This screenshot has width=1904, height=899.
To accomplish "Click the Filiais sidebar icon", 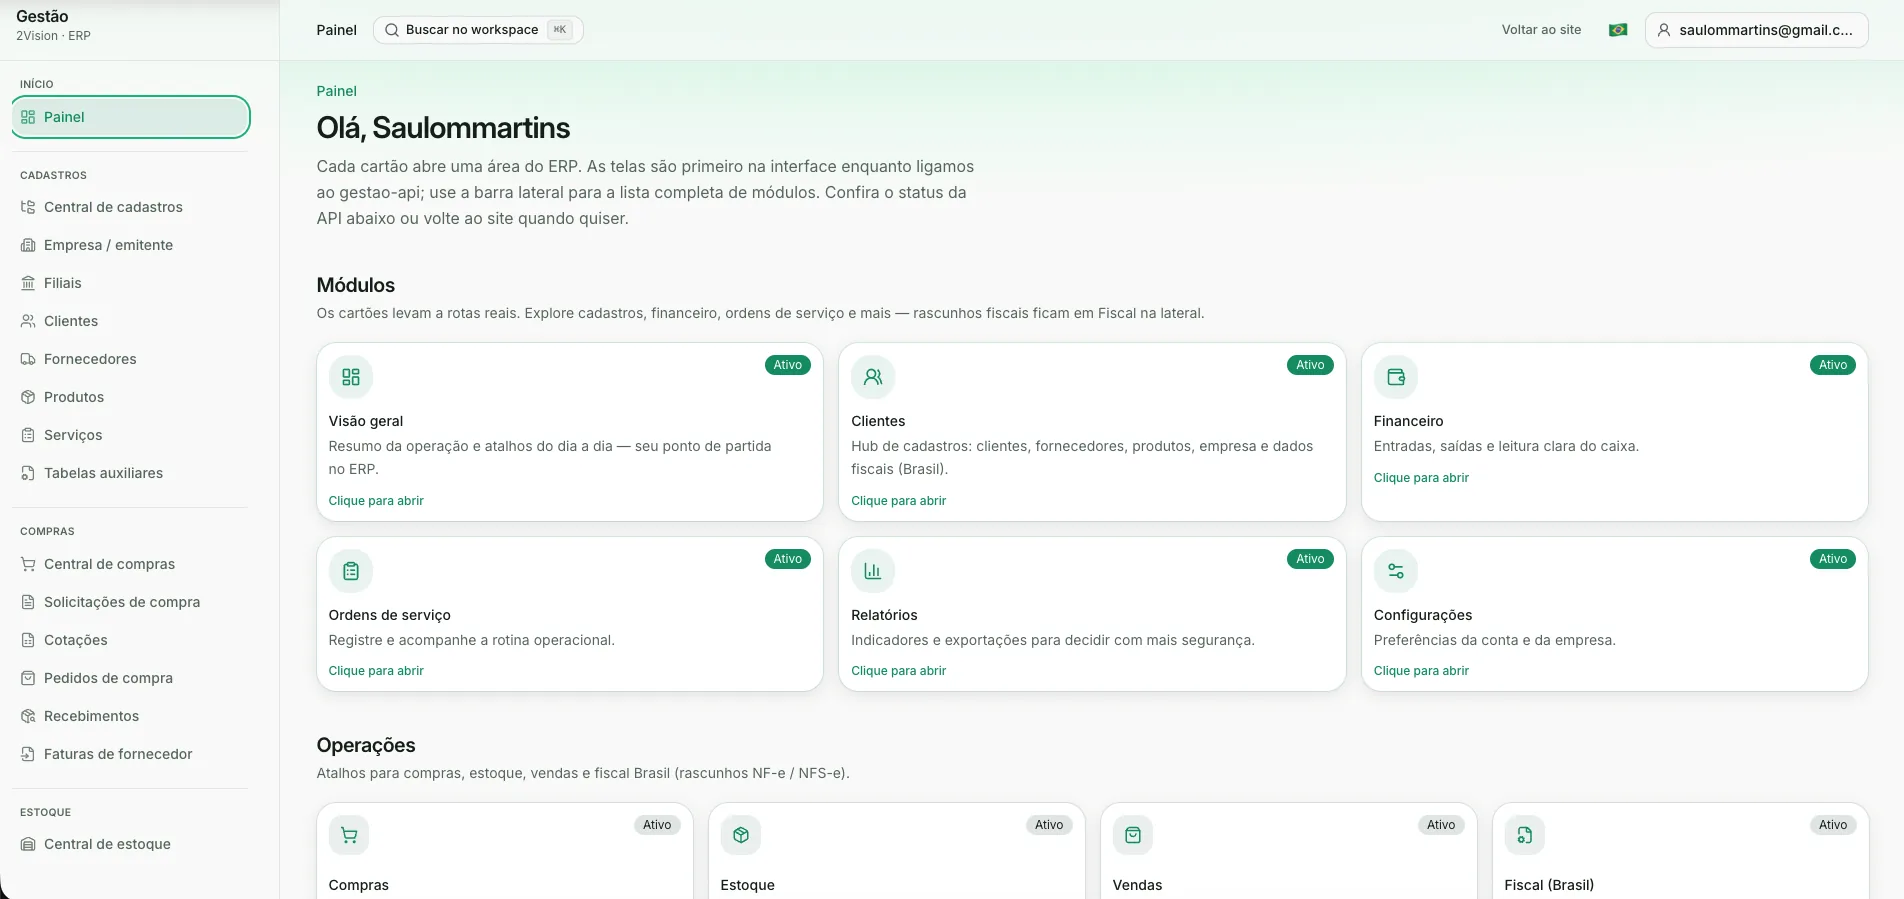I will coord(28,283).
